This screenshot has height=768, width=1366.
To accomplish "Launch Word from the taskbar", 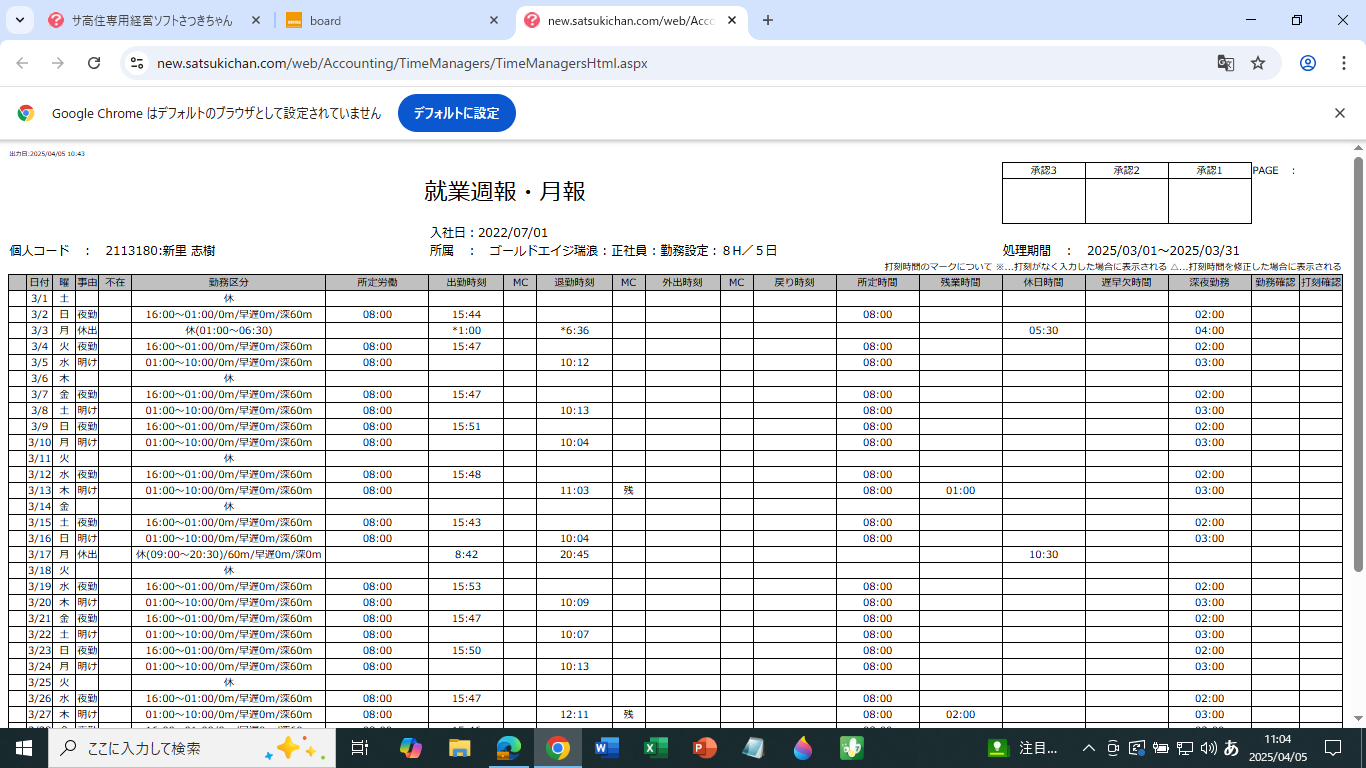I will pos(607,748).
